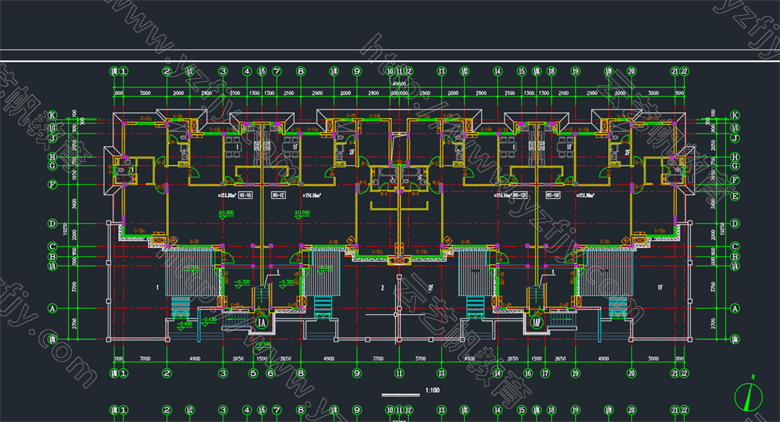Pick the "HS-10" unit type label box
The height and width of the screenshot is (422, 780).
246,196
